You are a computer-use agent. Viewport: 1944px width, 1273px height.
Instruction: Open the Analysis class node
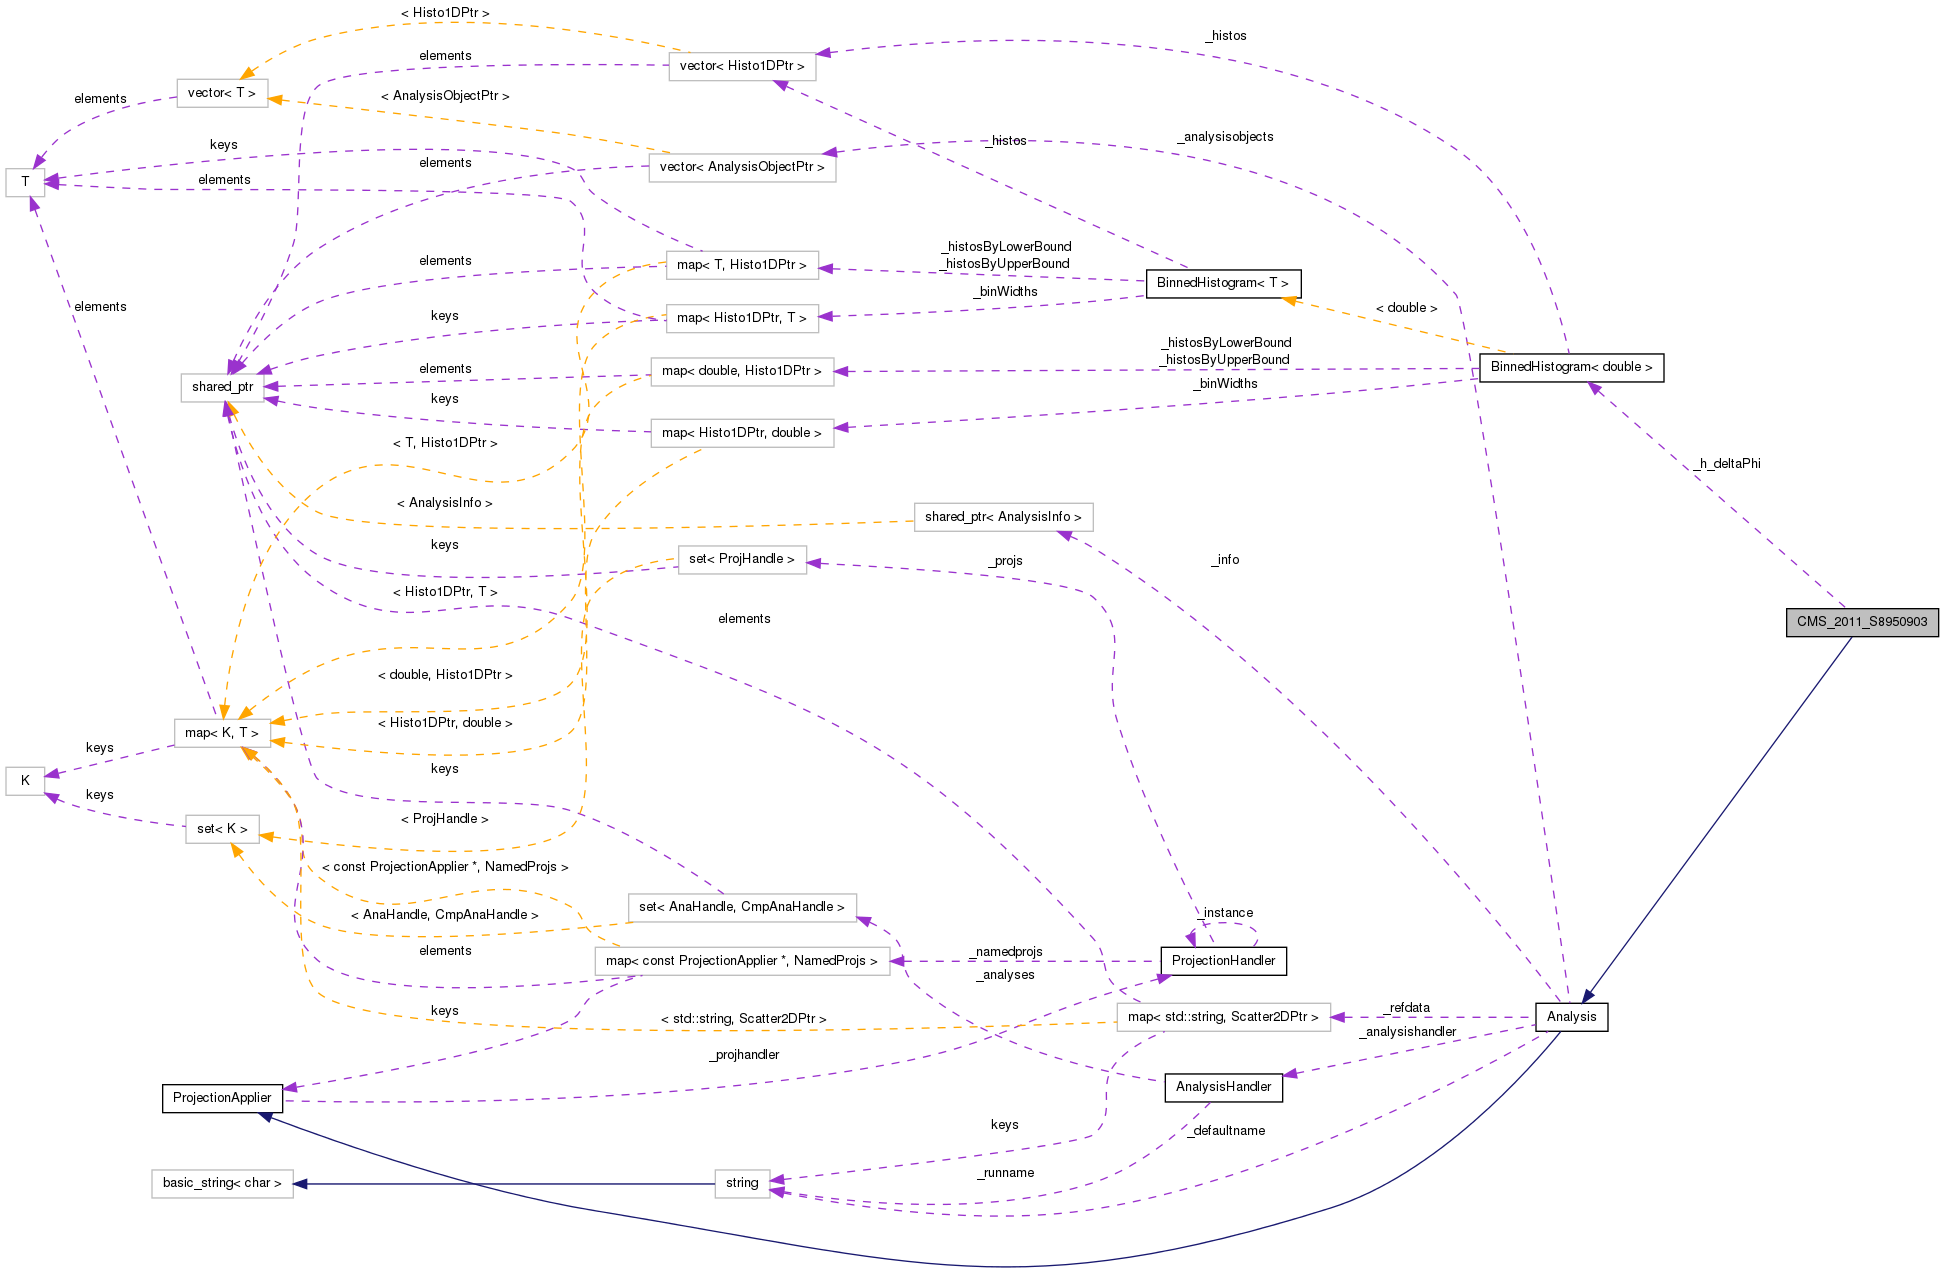coord(1571,1017)
